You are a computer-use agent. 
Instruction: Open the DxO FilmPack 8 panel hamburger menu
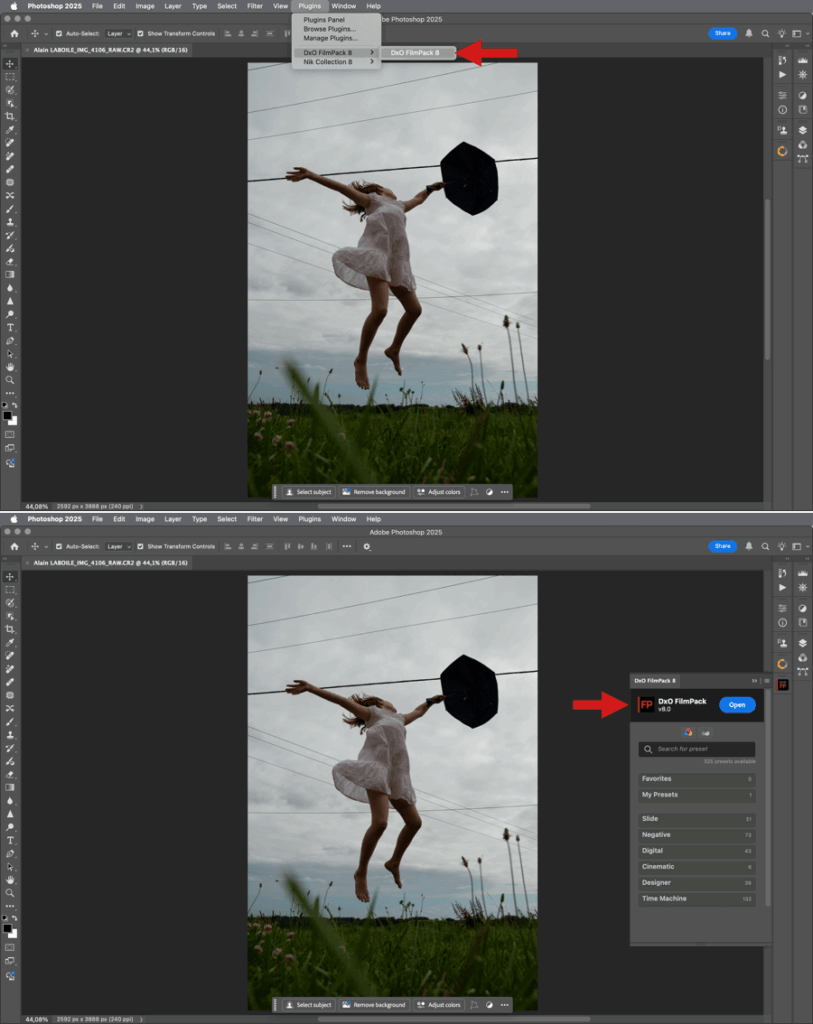[767, 680]
